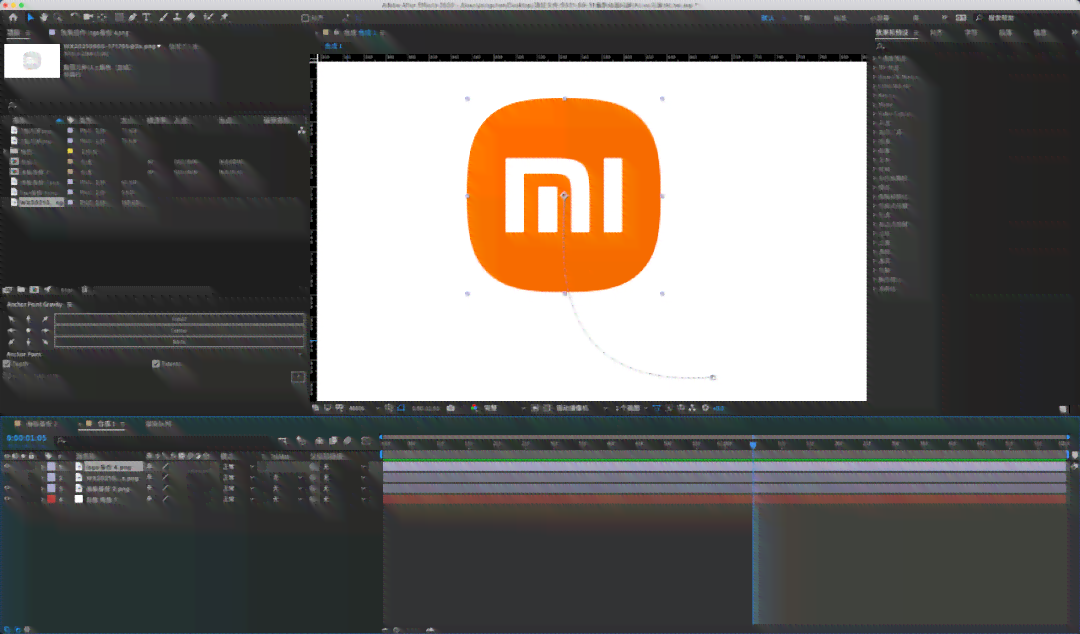Viewport: 1080px width, 634px height.
Task: Go to the Home screen icon
Action: point(12,17)
